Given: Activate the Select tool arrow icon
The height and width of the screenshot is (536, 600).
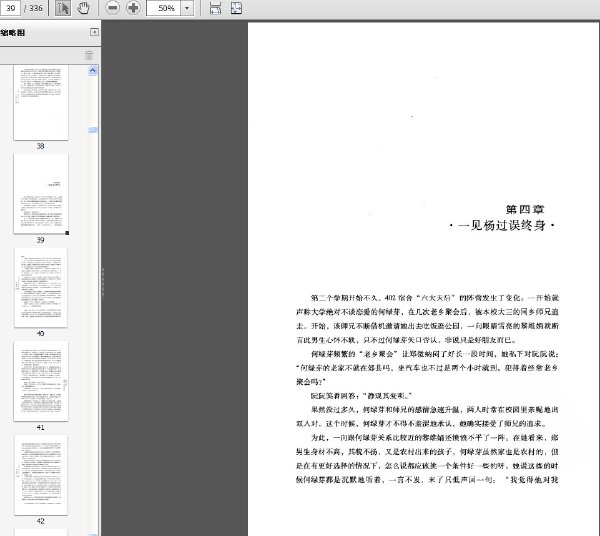Looking at the screenshot, I should (x=63, y=8).
